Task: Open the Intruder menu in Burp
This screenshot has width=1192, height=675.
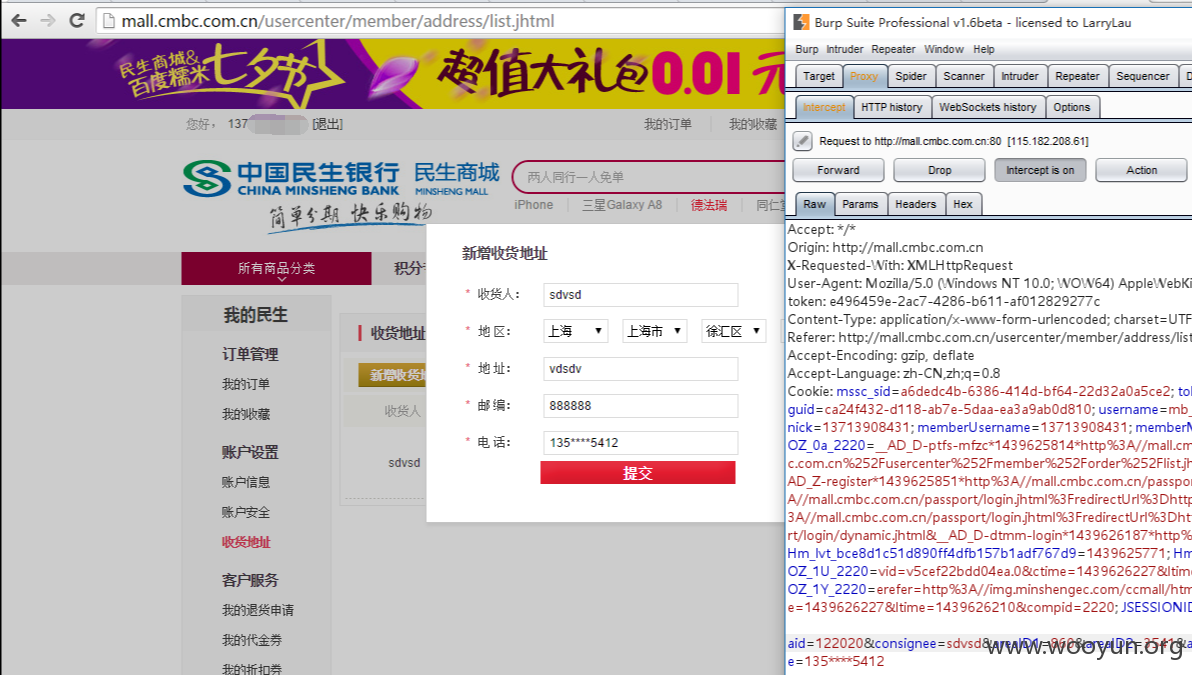Action: pos(845,49)
